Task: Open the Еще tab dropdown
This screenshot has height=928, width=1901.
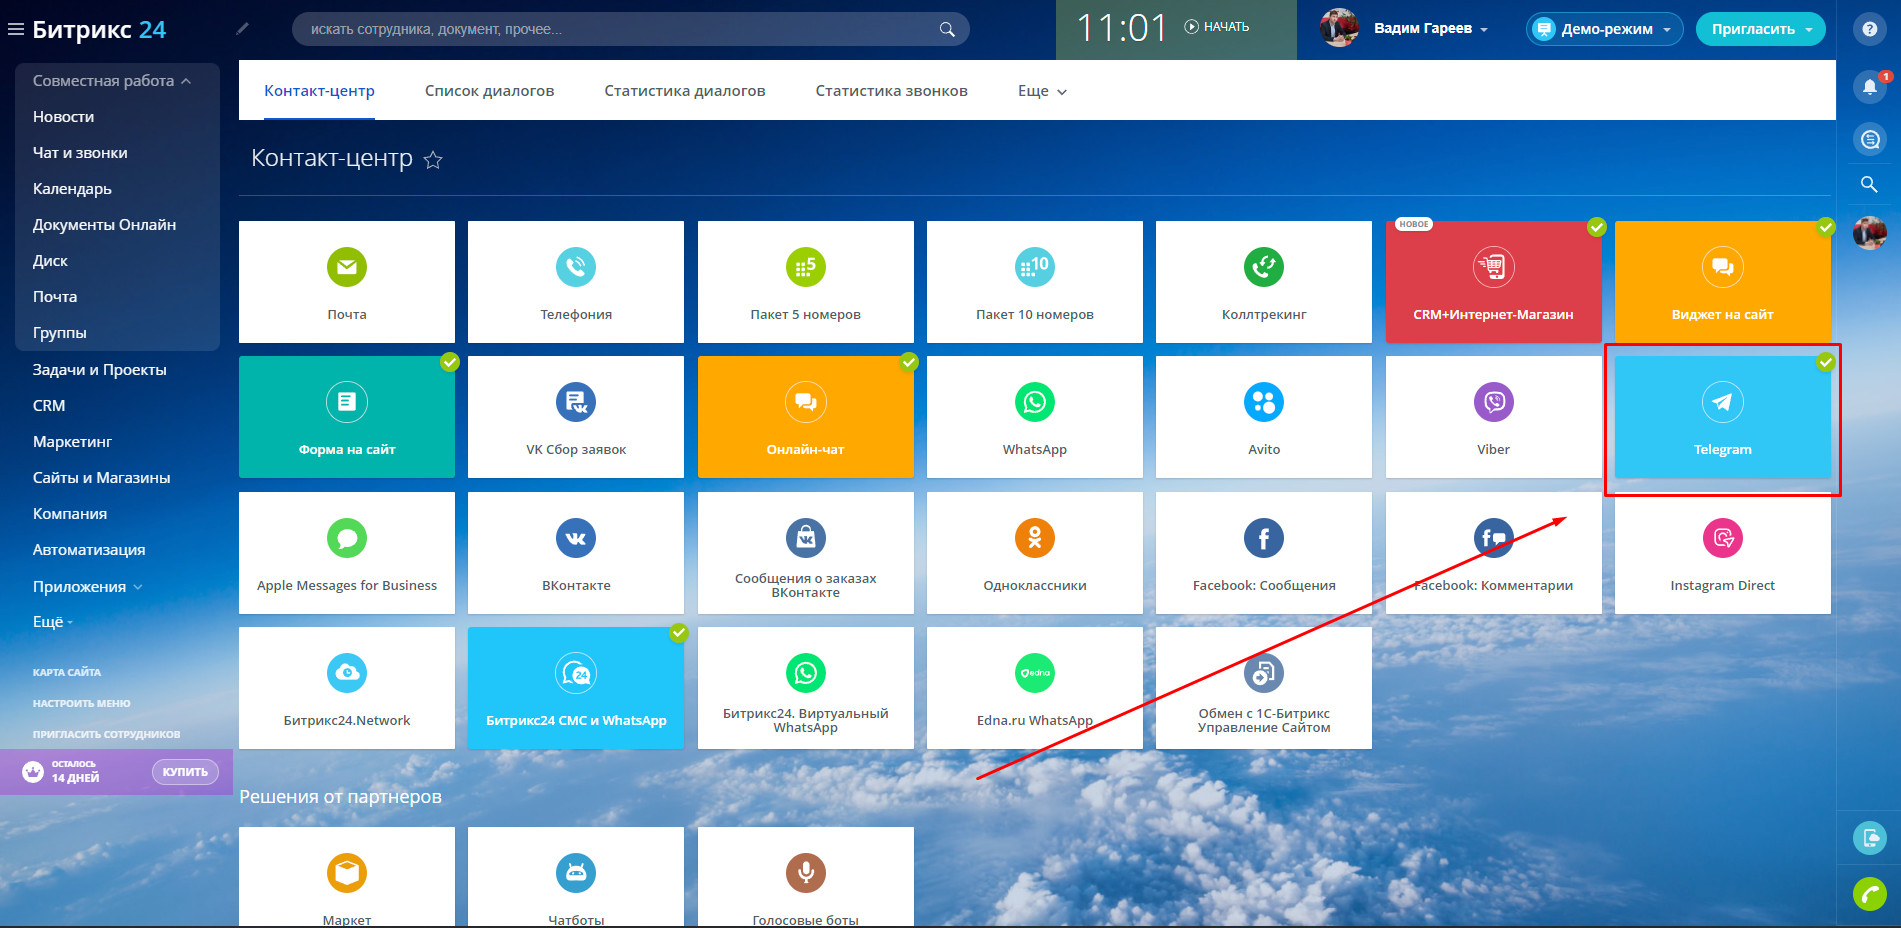Action: click(x=1042, y=91)
